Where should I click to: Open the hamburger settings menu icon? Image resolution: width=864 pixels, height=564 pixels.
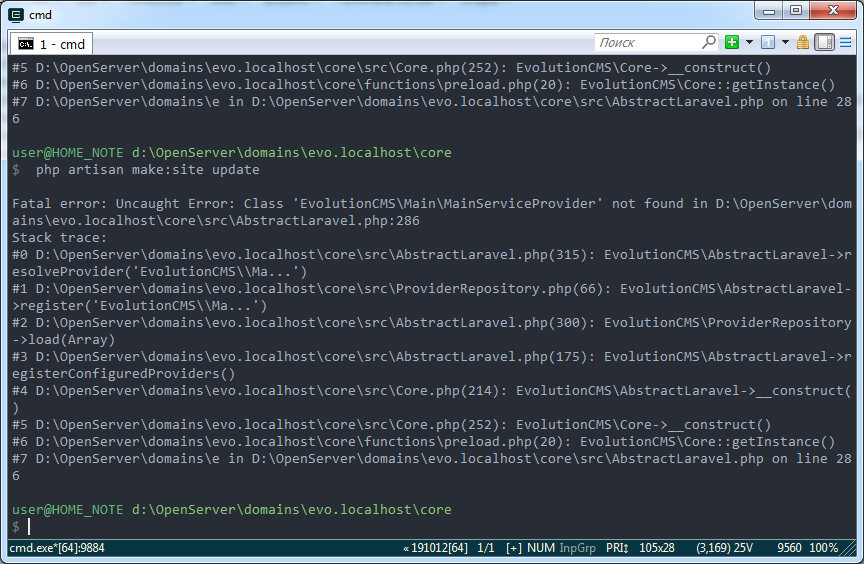click(x=846, y=42)
